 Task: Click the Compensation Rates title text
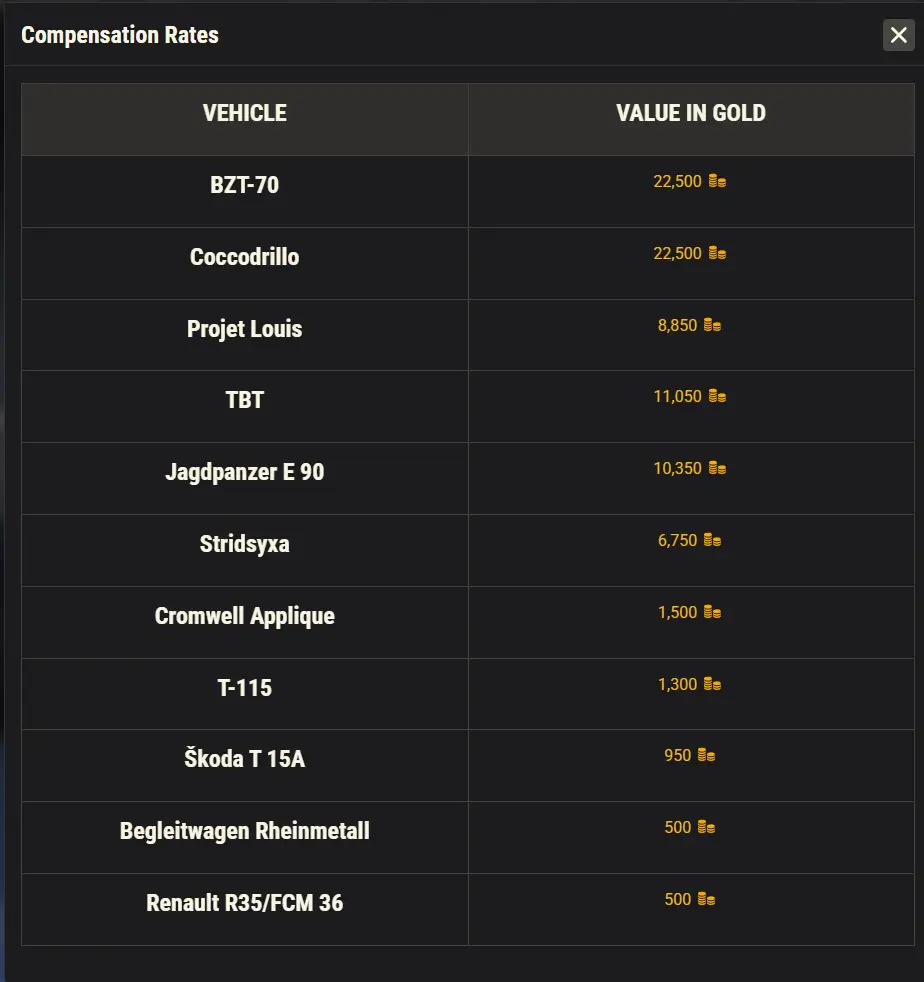coord(120,35)
